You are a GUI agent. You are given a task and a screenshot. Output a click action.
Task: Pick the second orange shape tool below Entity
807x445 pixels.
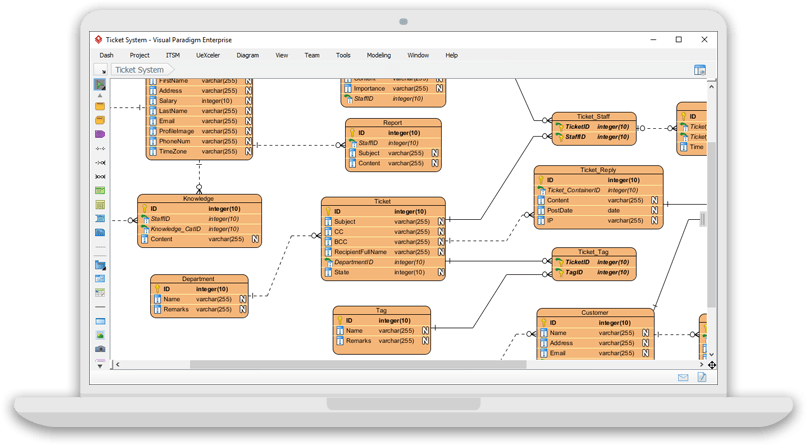pos(100,120)
